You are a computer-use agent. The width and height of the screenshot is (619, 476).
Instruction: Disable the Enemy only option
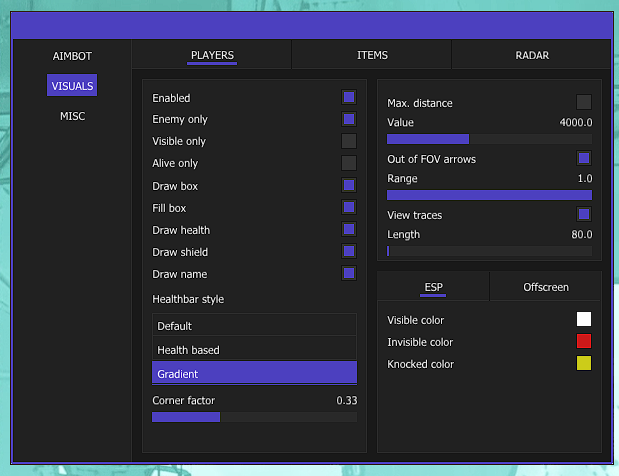[x=349, y=119]
